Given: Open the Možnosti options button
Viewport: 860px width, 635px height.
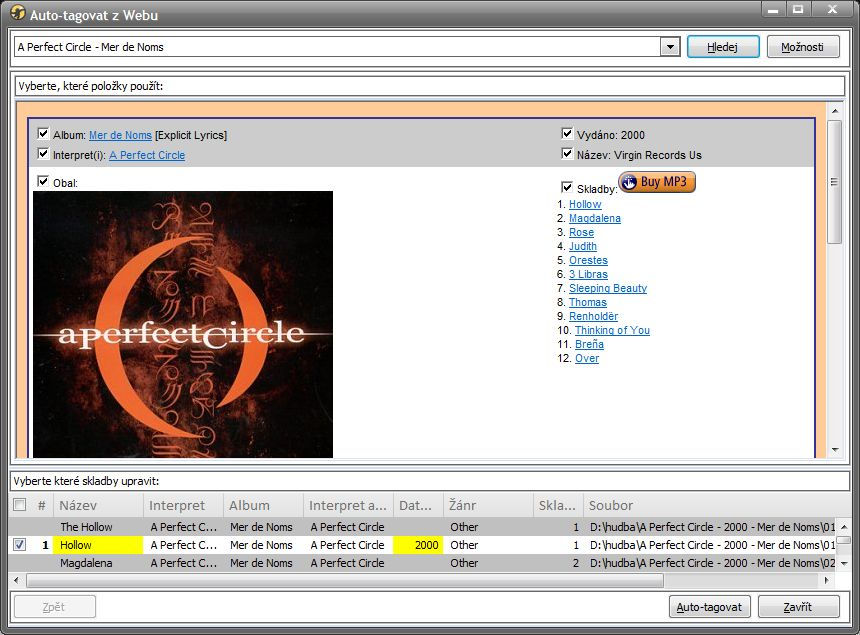Looking at the screenshot, I should coord(802,47).
